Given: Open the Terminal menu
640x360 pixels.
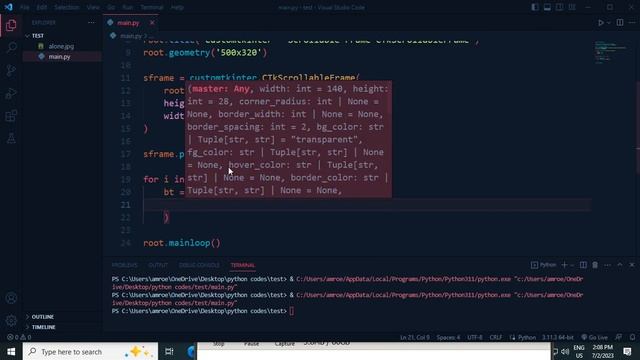Looking at the screenshot, I should coord(152,7).
